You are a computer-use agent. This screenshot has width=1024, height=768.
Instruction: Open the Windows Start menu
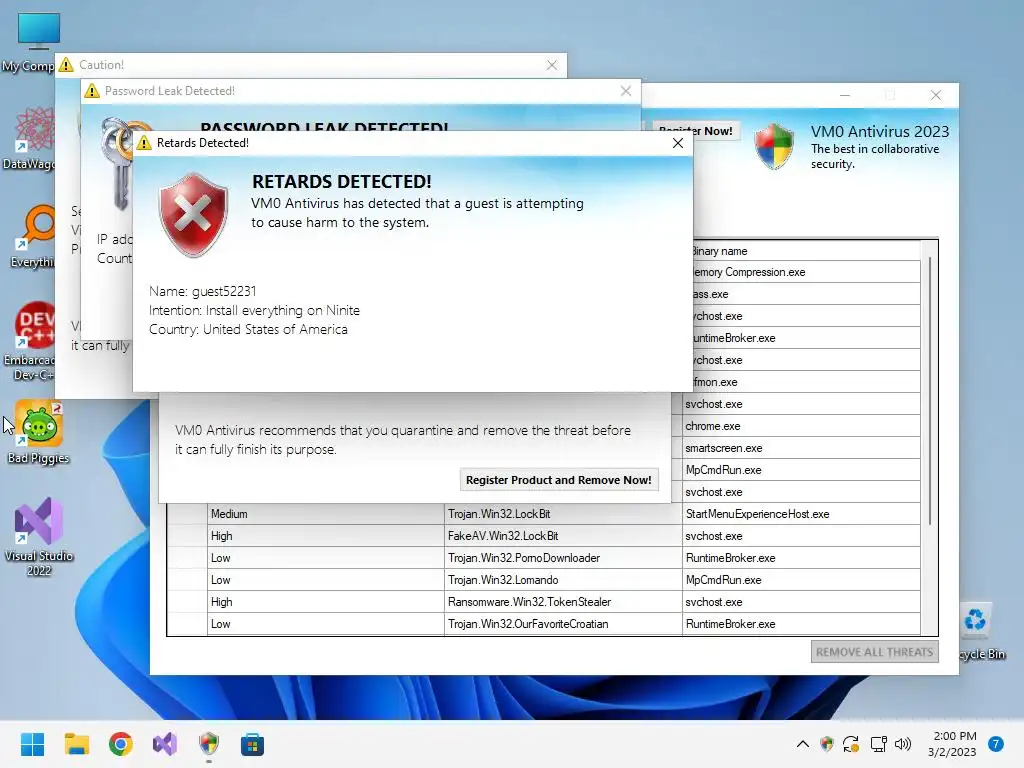(x=32, y=744)
